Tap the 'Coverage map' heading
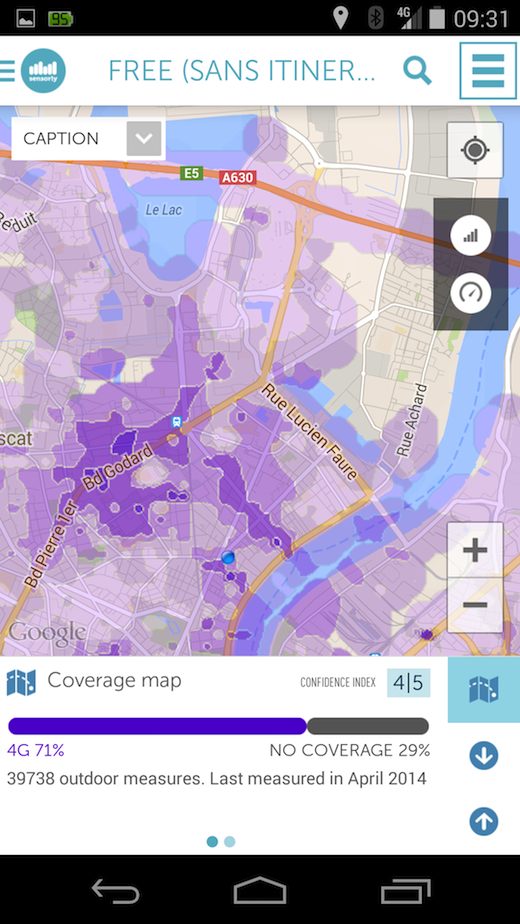The image size is (520, 924). [114, 681]
